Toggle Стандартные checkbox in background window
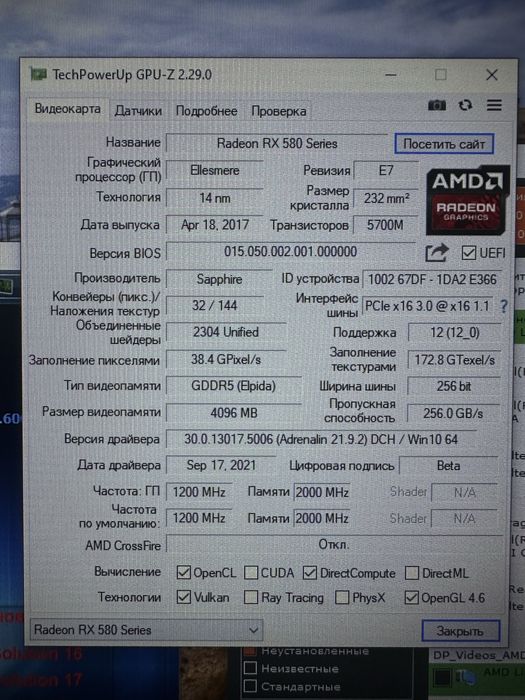The image size is (525, 700). coord(250,686)
